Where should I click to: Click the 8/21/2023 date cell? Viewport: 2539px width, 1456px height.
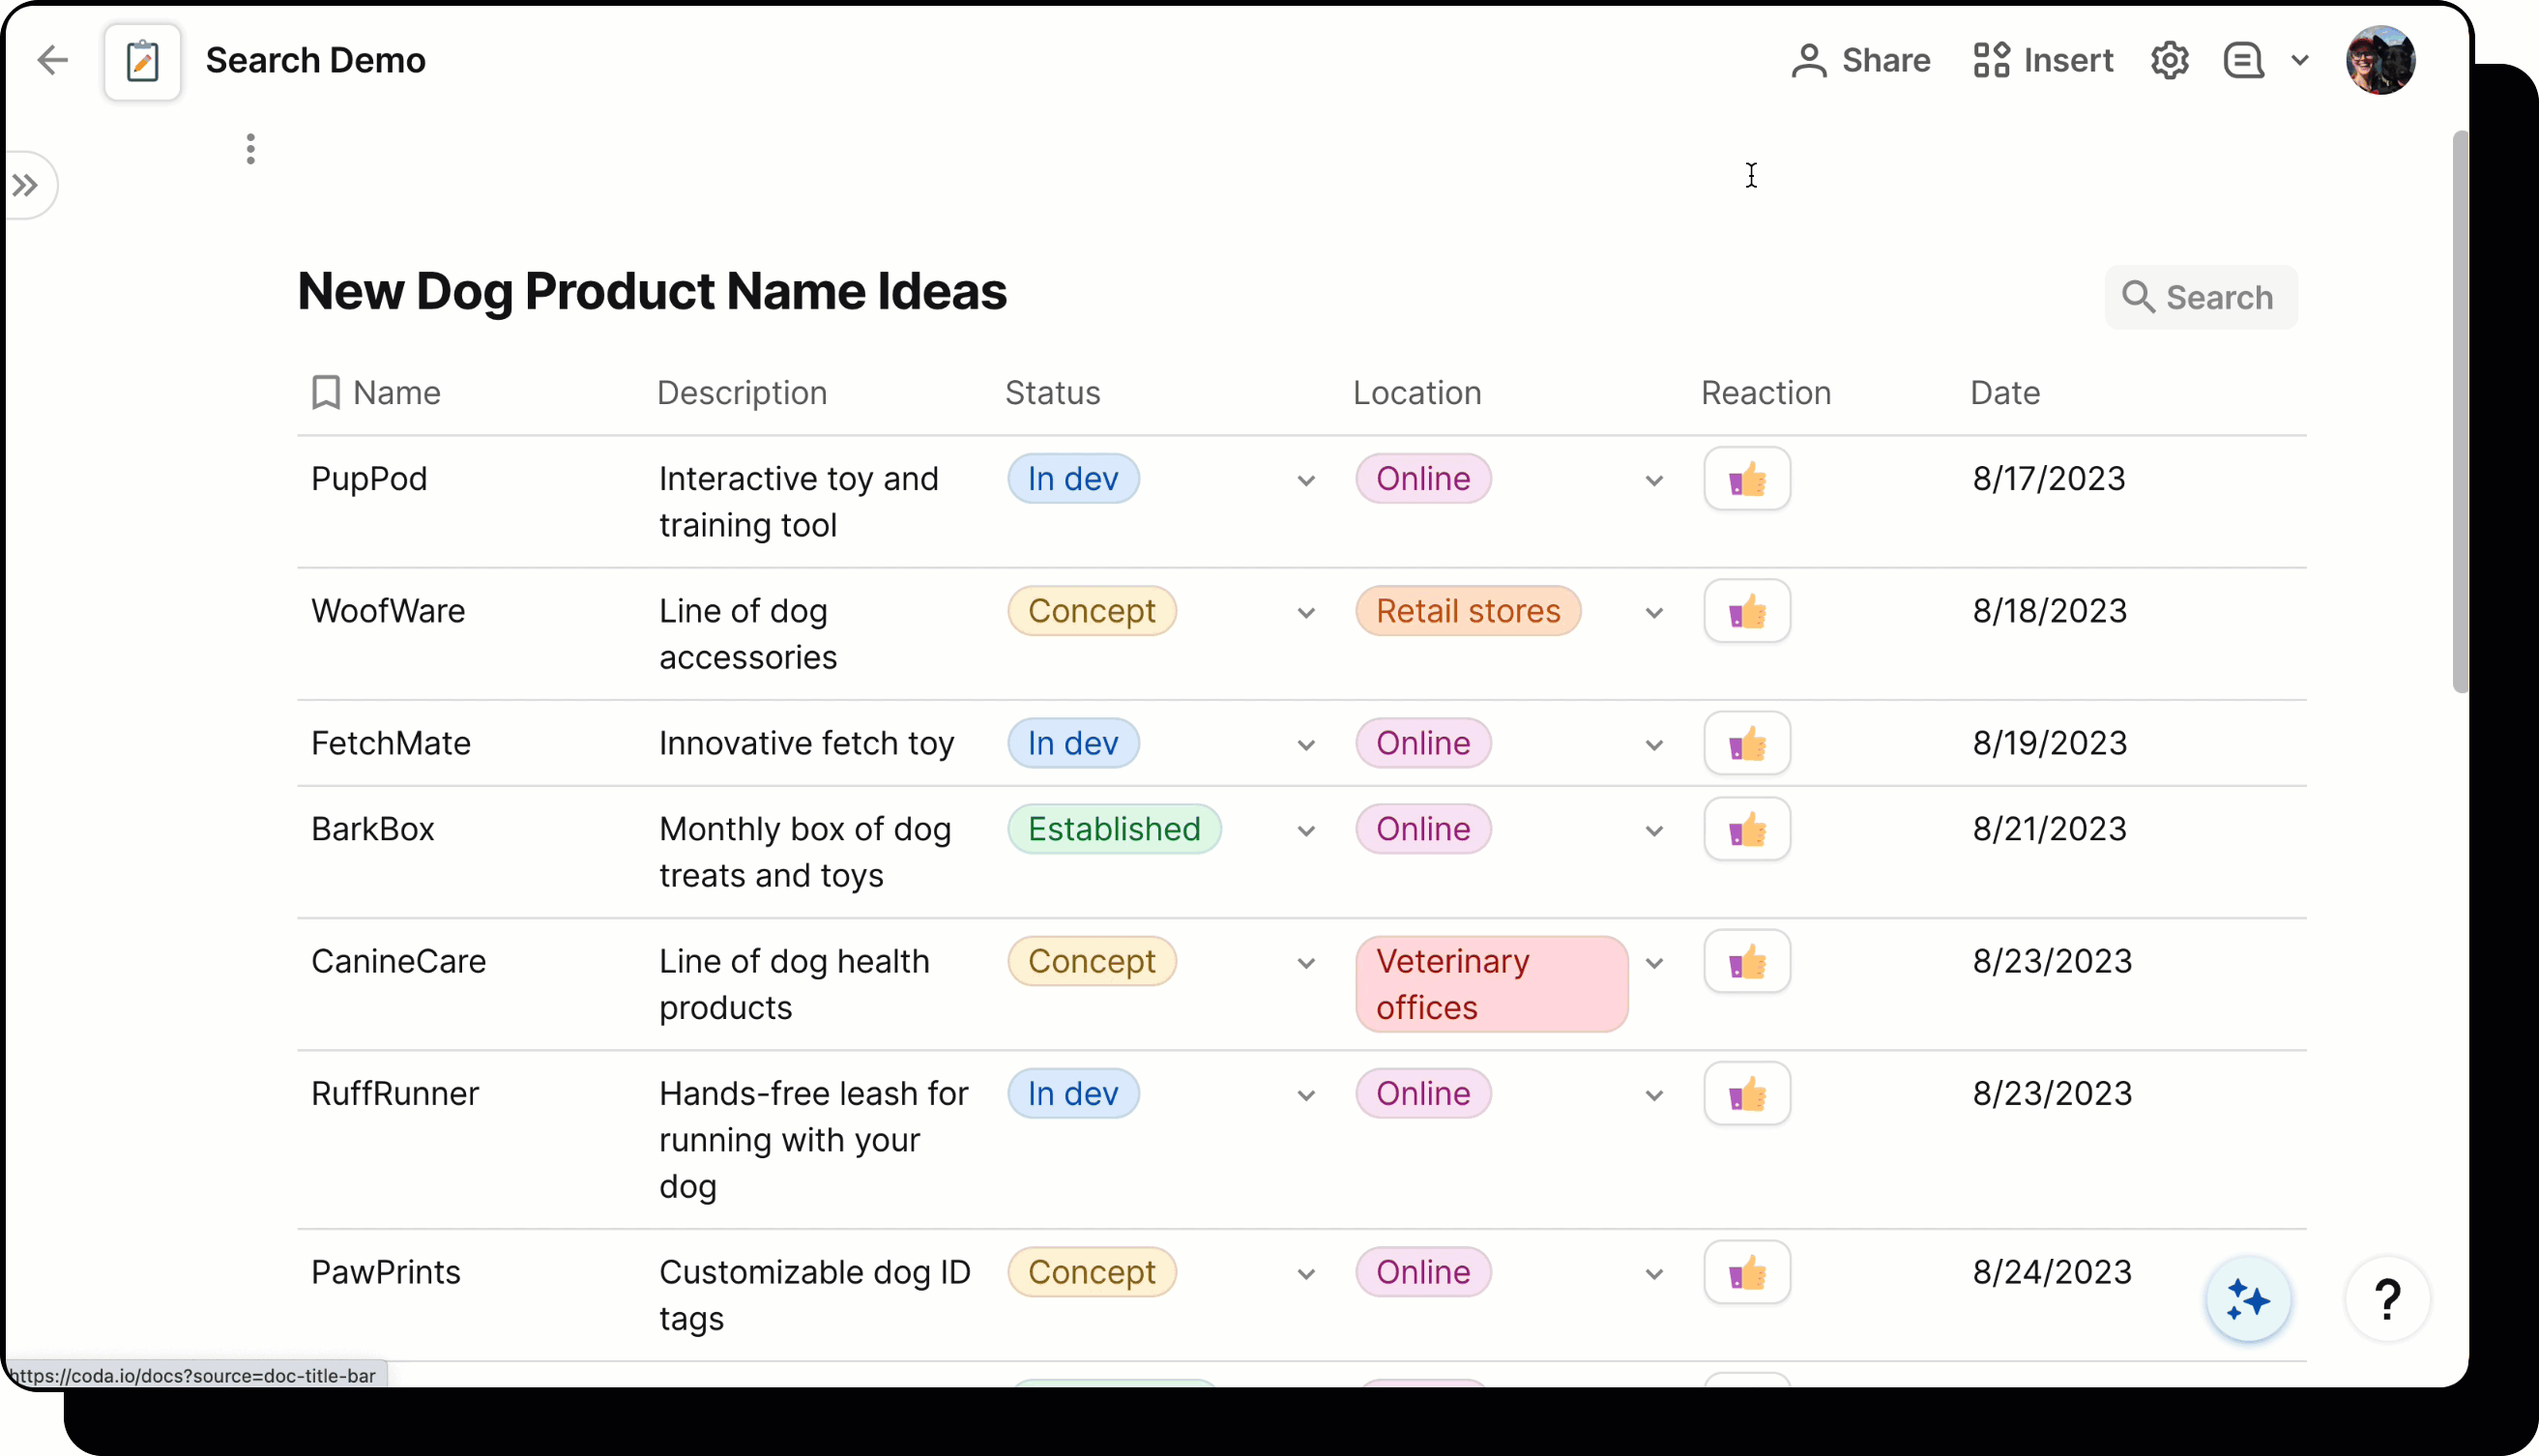click(x=2049, y=829)
